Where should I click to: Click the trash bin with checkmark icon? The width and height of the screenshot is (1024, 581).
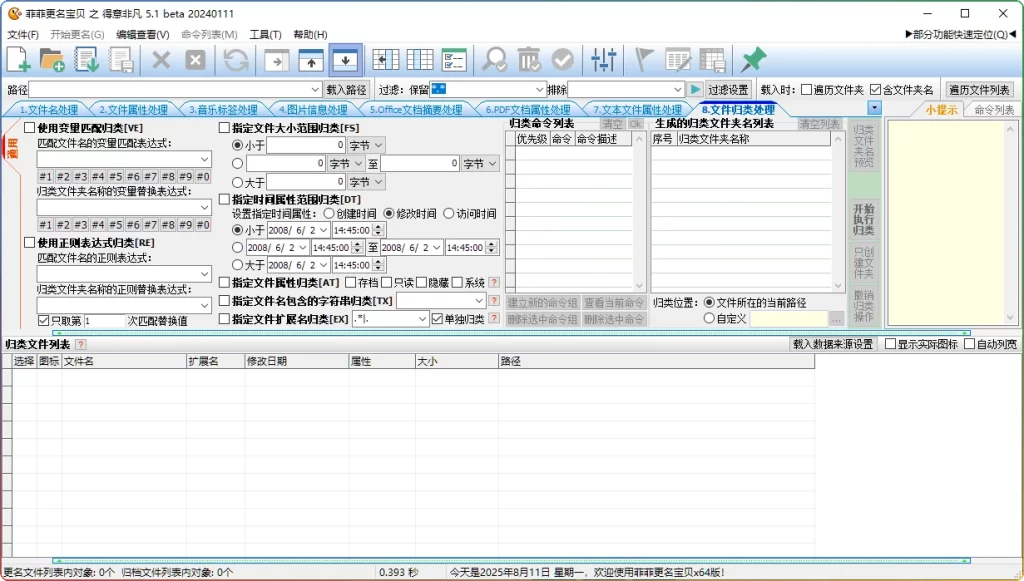pyautogui.click(x=528, y=59)
